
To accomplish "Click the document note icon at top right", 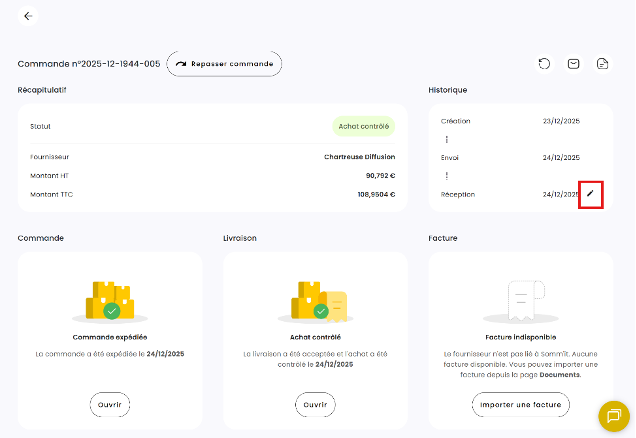I will [602, 64].
